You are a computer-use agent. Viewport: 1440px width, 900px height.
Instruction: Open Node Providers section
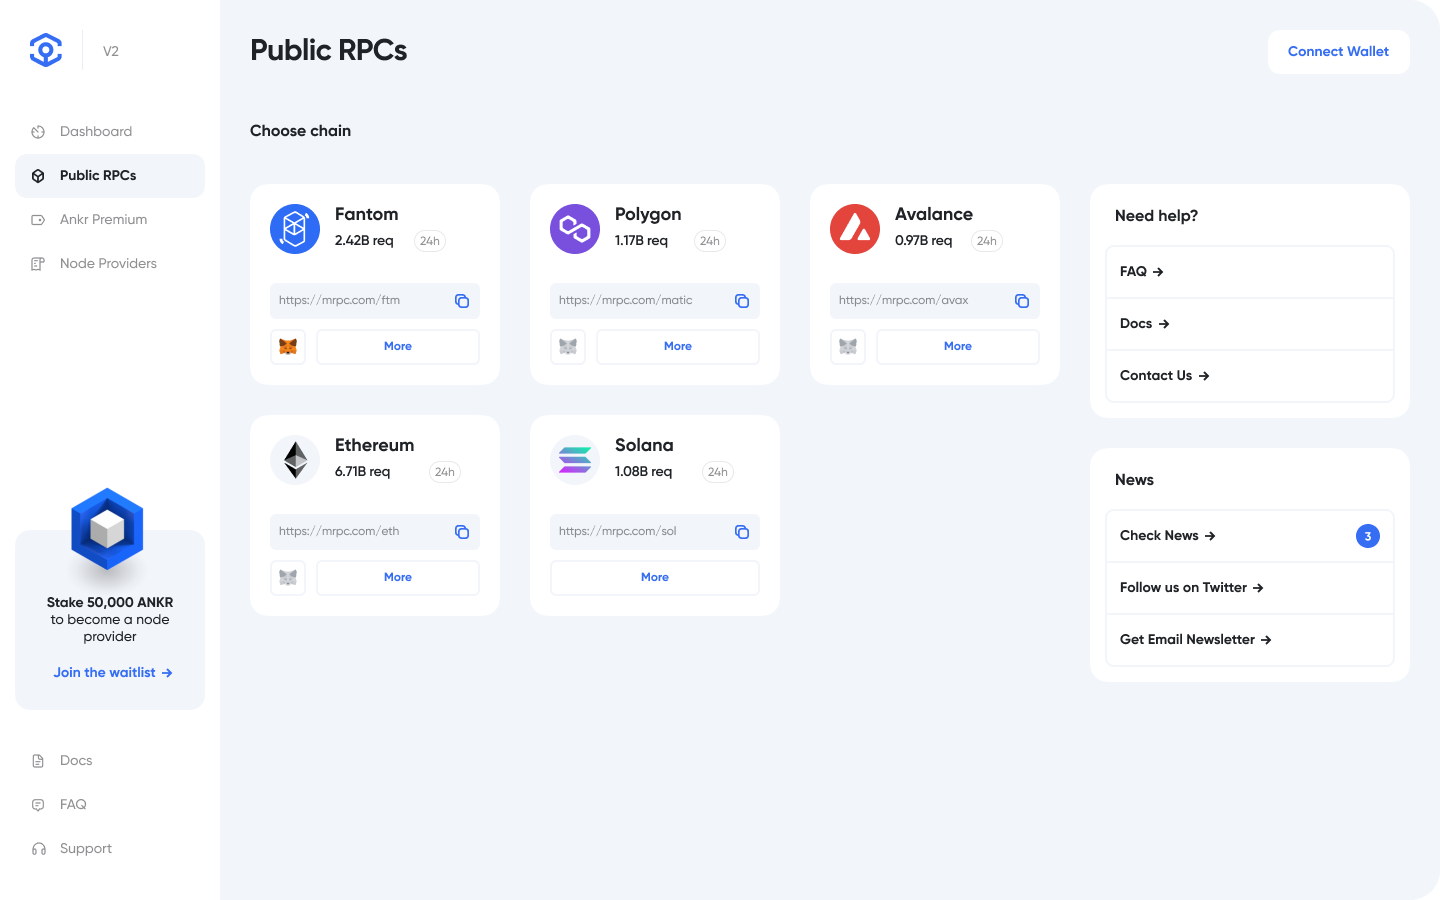pos(110,264)
